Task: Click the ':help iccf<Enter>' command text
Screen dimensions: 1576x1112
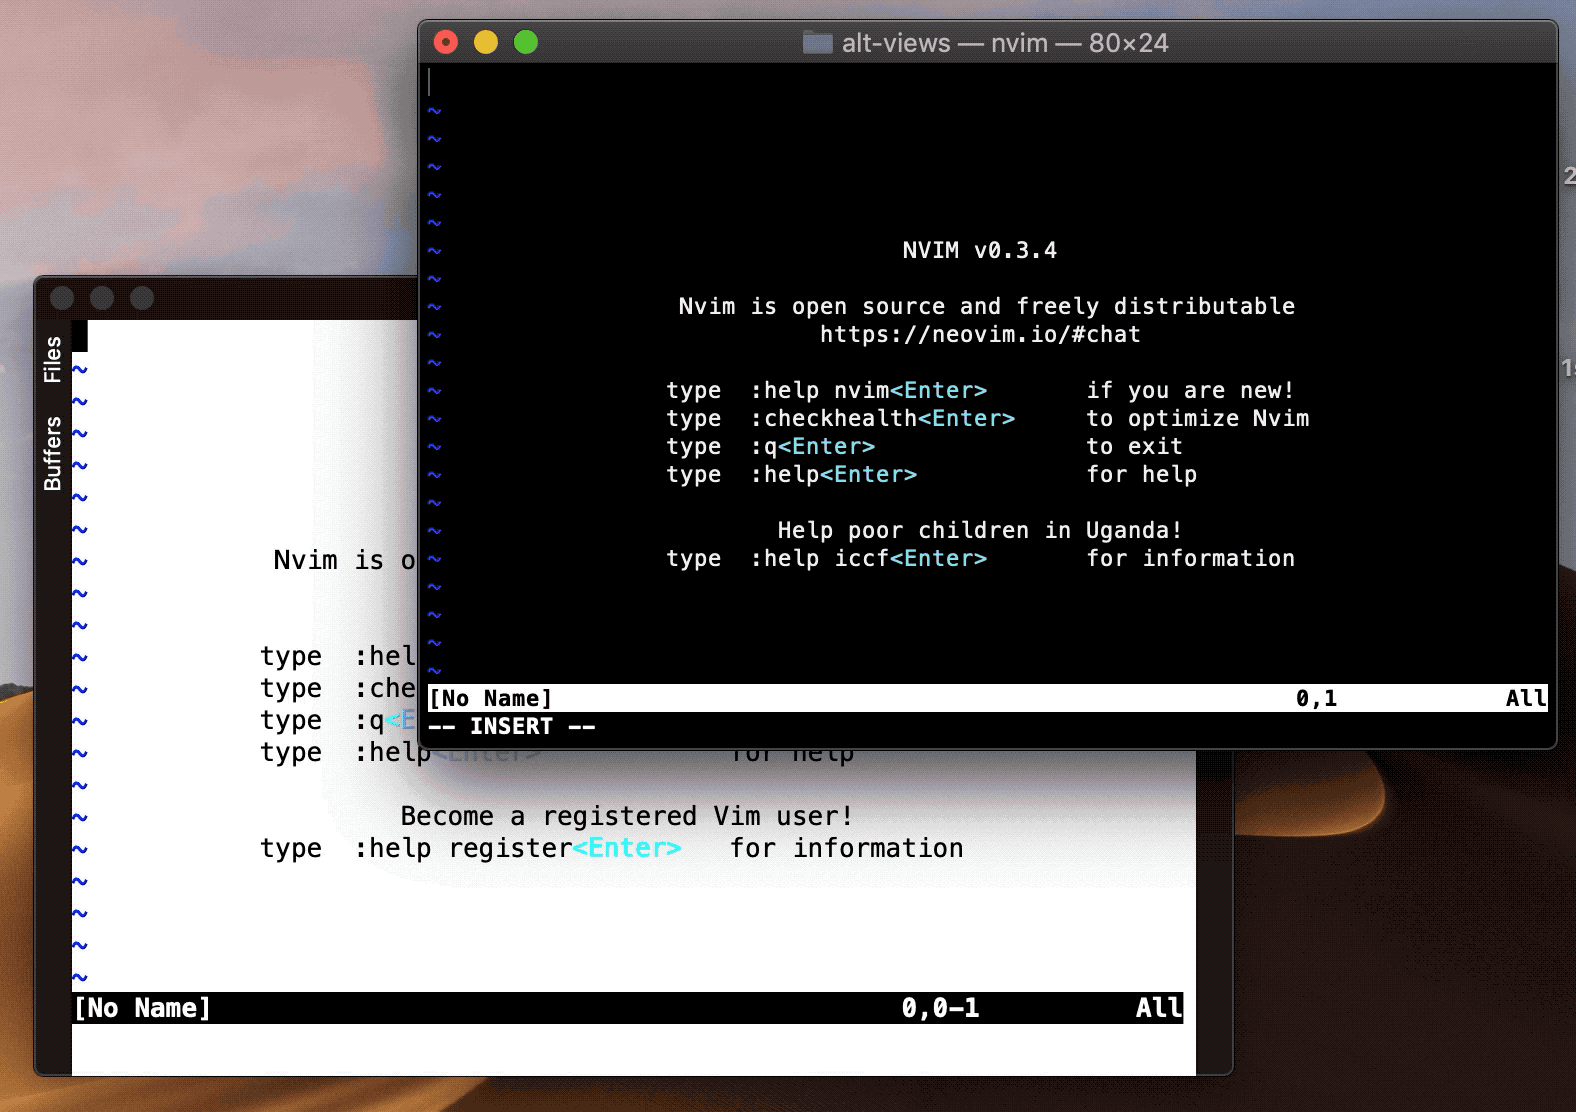Action: click(869, 558)
